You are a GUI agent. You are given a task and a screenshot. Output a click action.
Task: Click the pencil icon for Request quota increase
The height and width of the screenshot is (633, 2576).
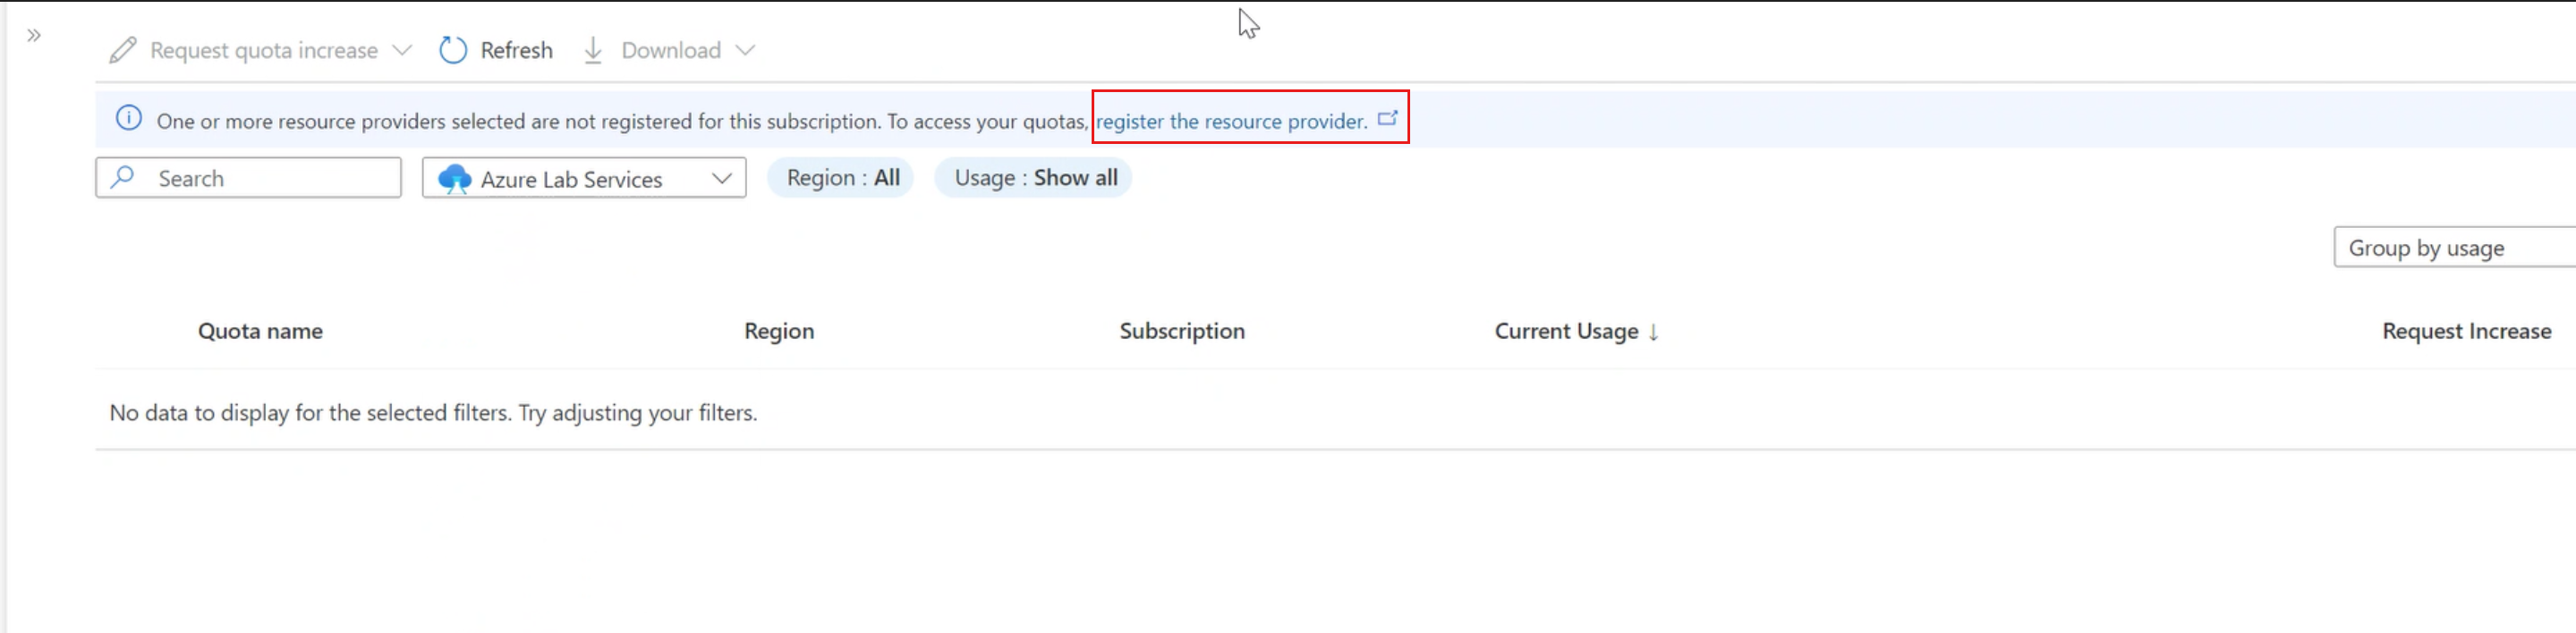(x=123, y=50)
